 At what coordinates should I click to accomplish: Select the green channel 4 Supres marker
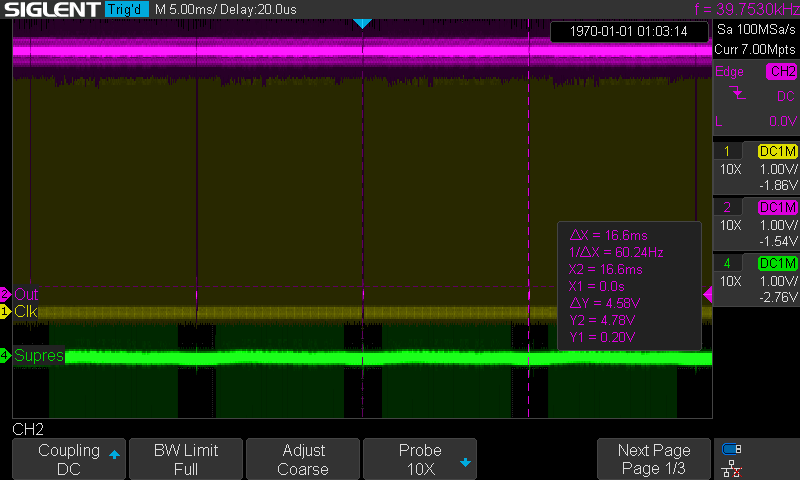tap(33, 356)
